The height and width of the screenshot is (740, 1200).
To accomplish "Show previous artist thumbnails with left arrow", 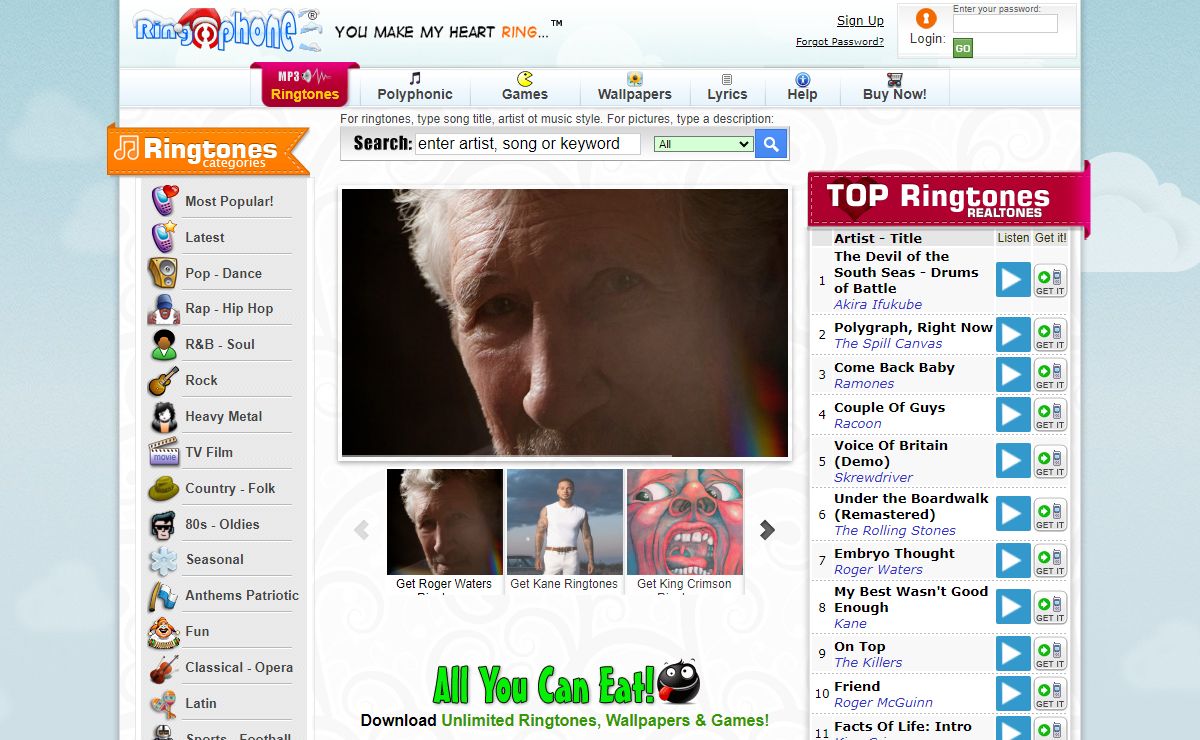I will (x=361, y=530).
